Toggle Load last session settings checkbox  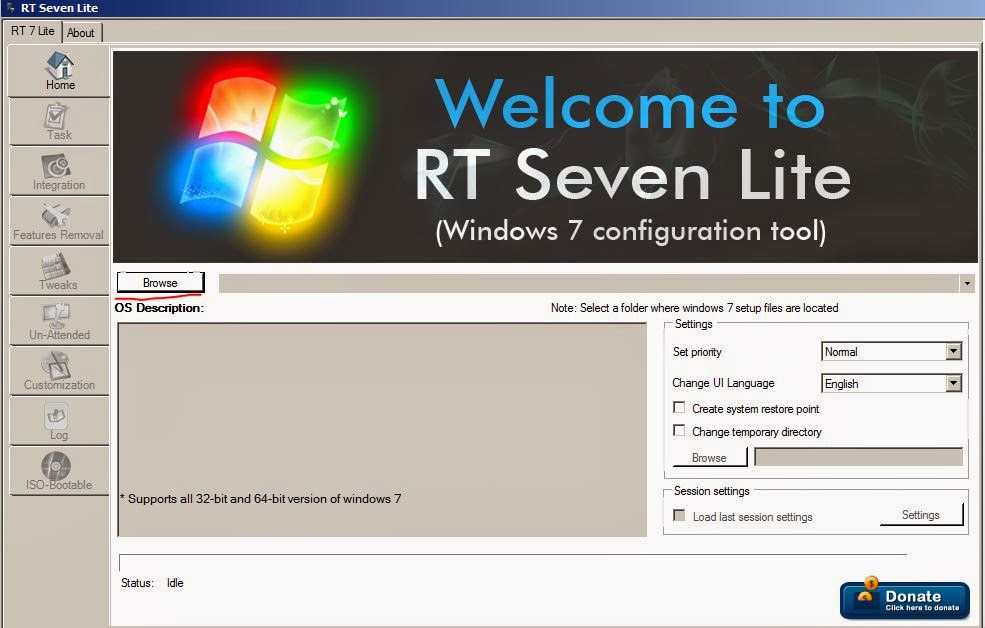click(679, 516)
